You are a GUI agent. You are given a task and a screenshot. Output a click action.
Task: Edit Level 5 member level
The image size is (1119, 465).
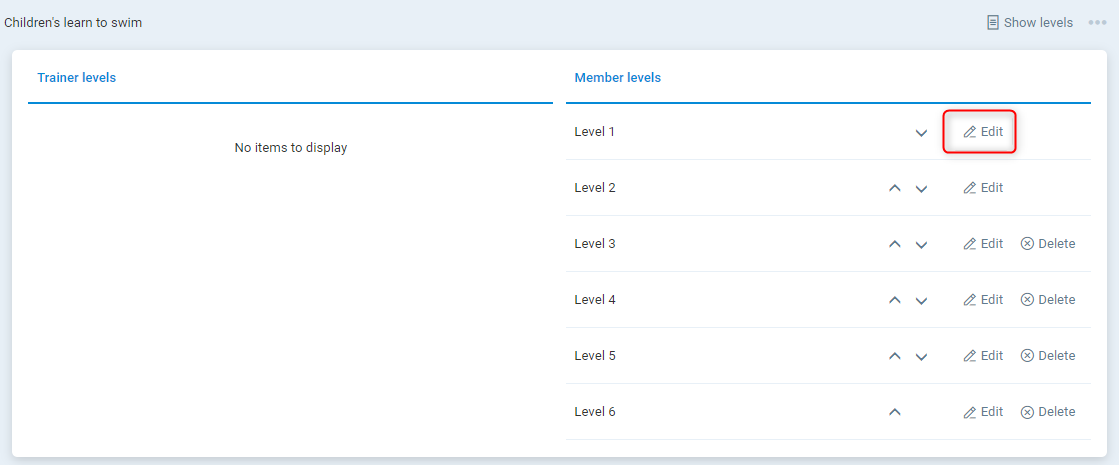982,356
